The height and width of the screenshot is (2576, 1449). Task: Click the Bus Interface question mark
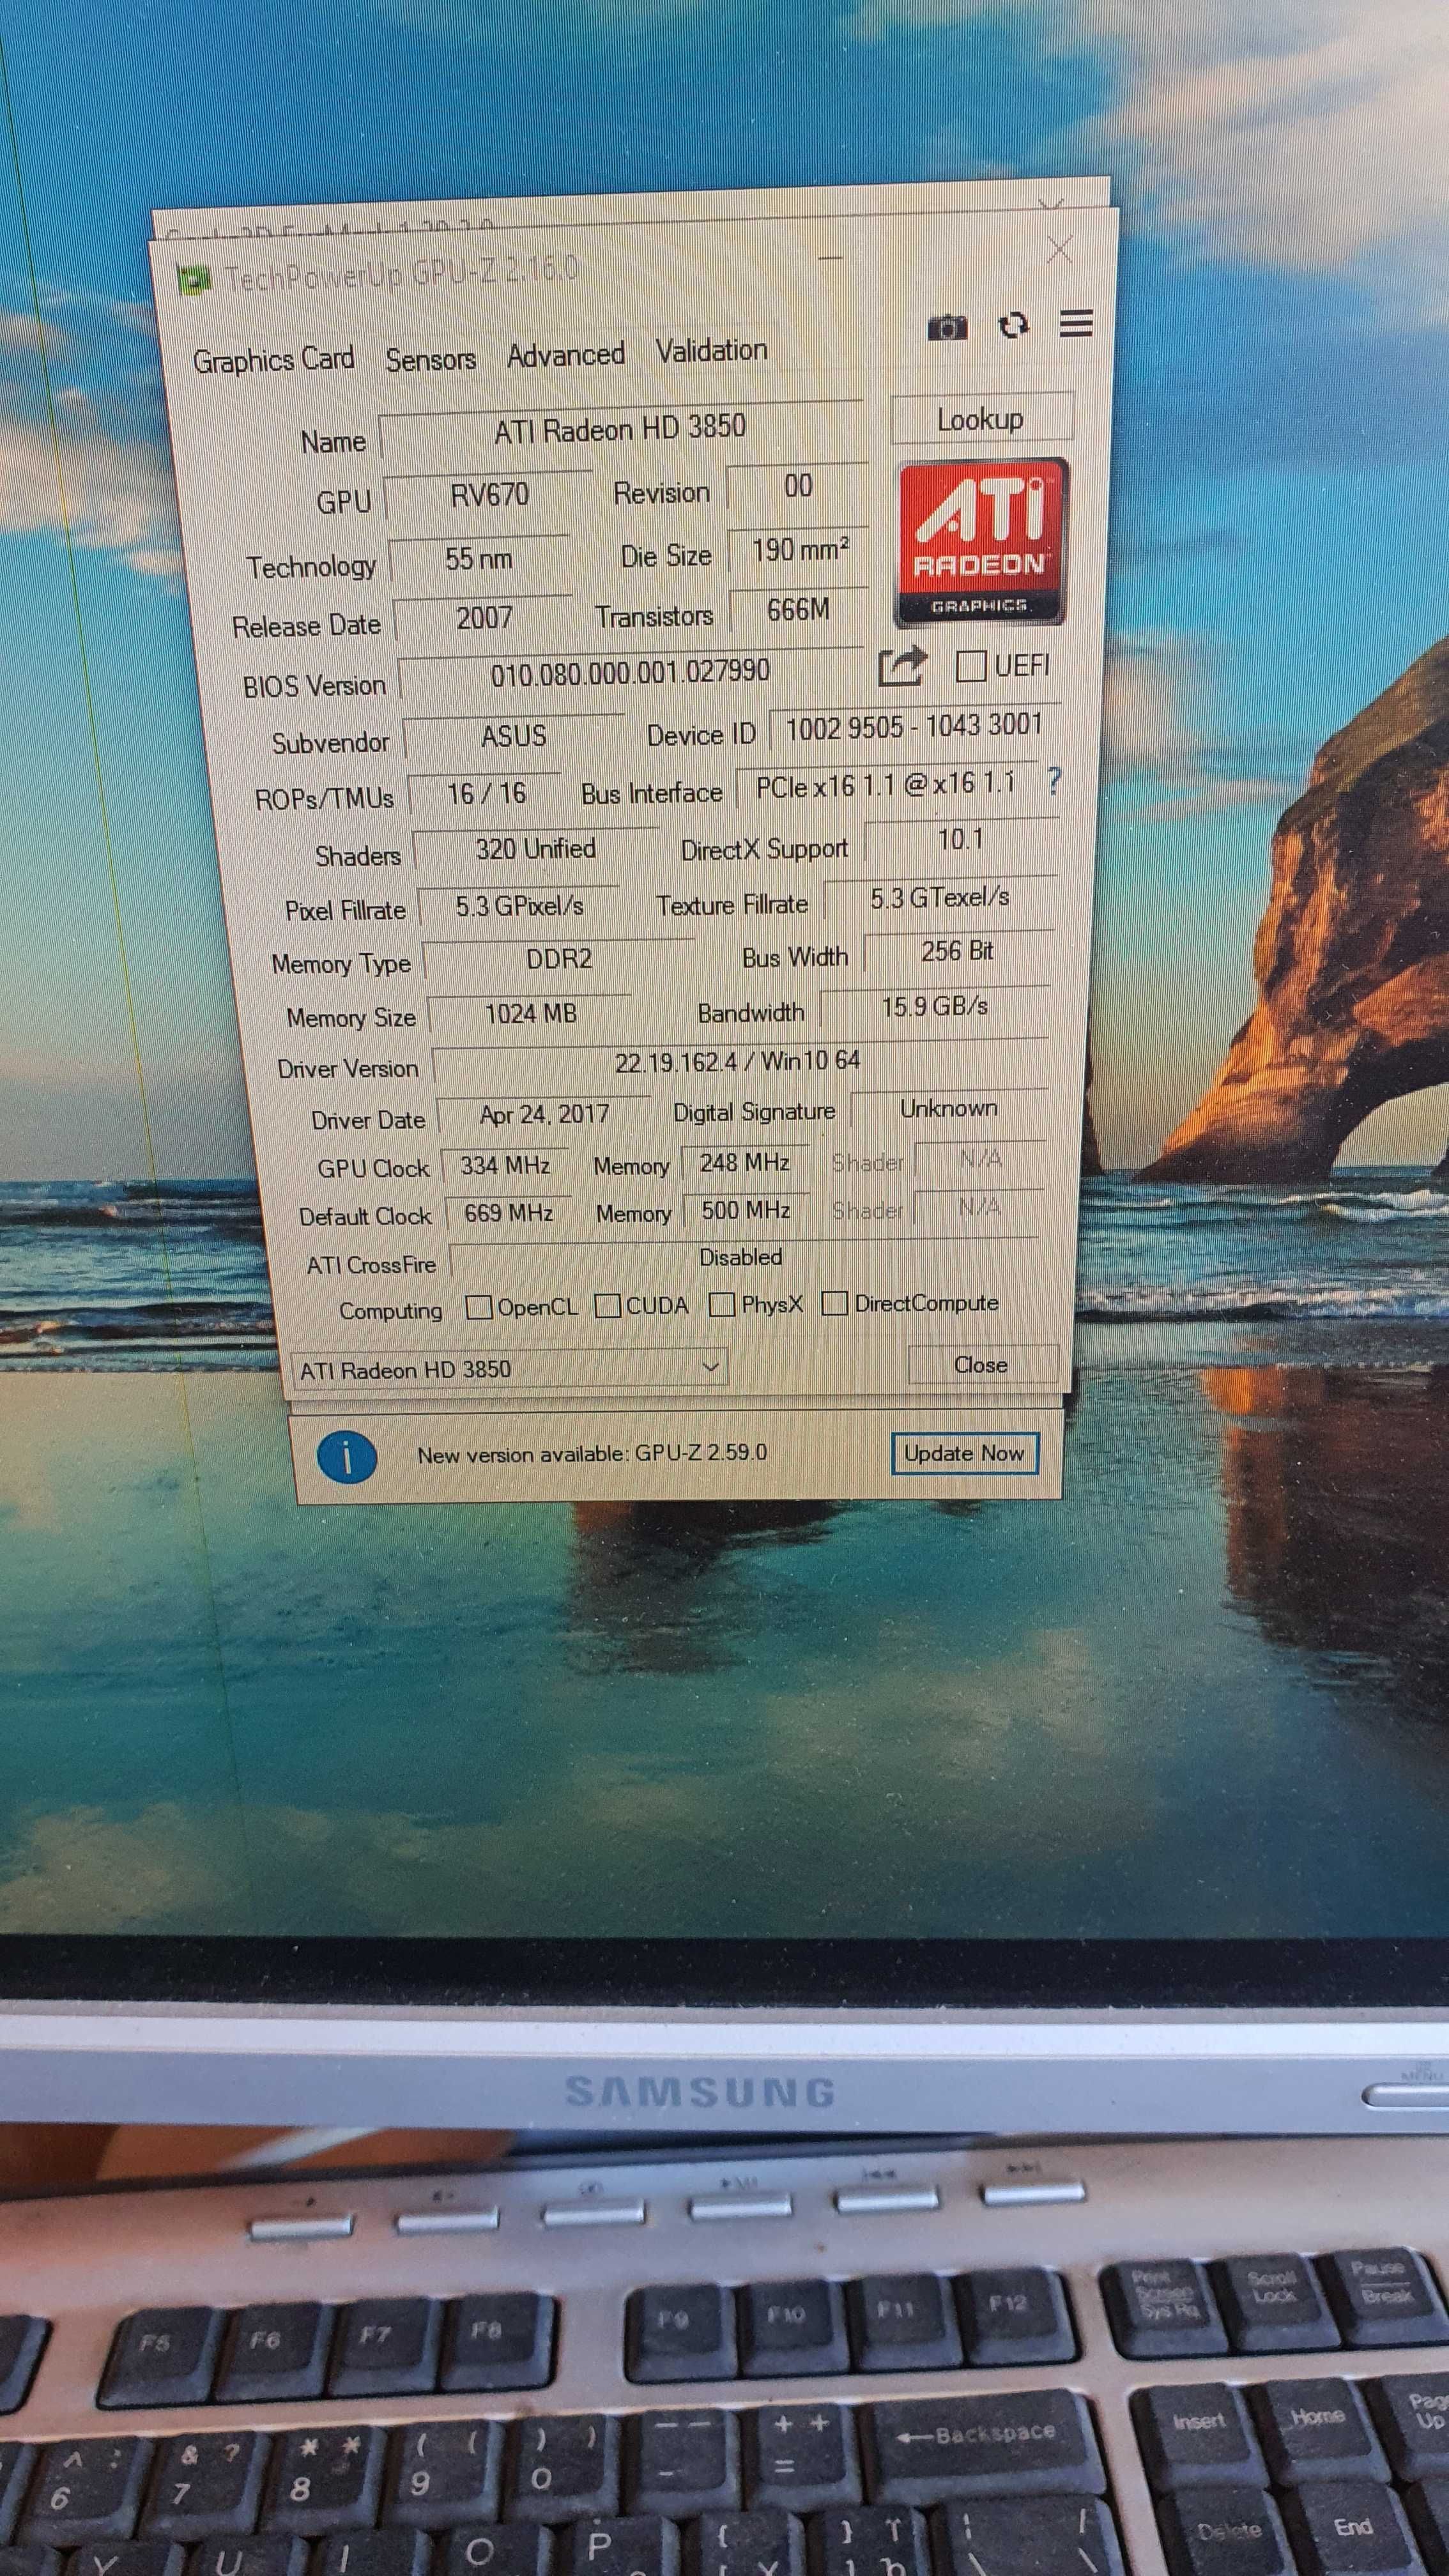tap(1053, 780)
